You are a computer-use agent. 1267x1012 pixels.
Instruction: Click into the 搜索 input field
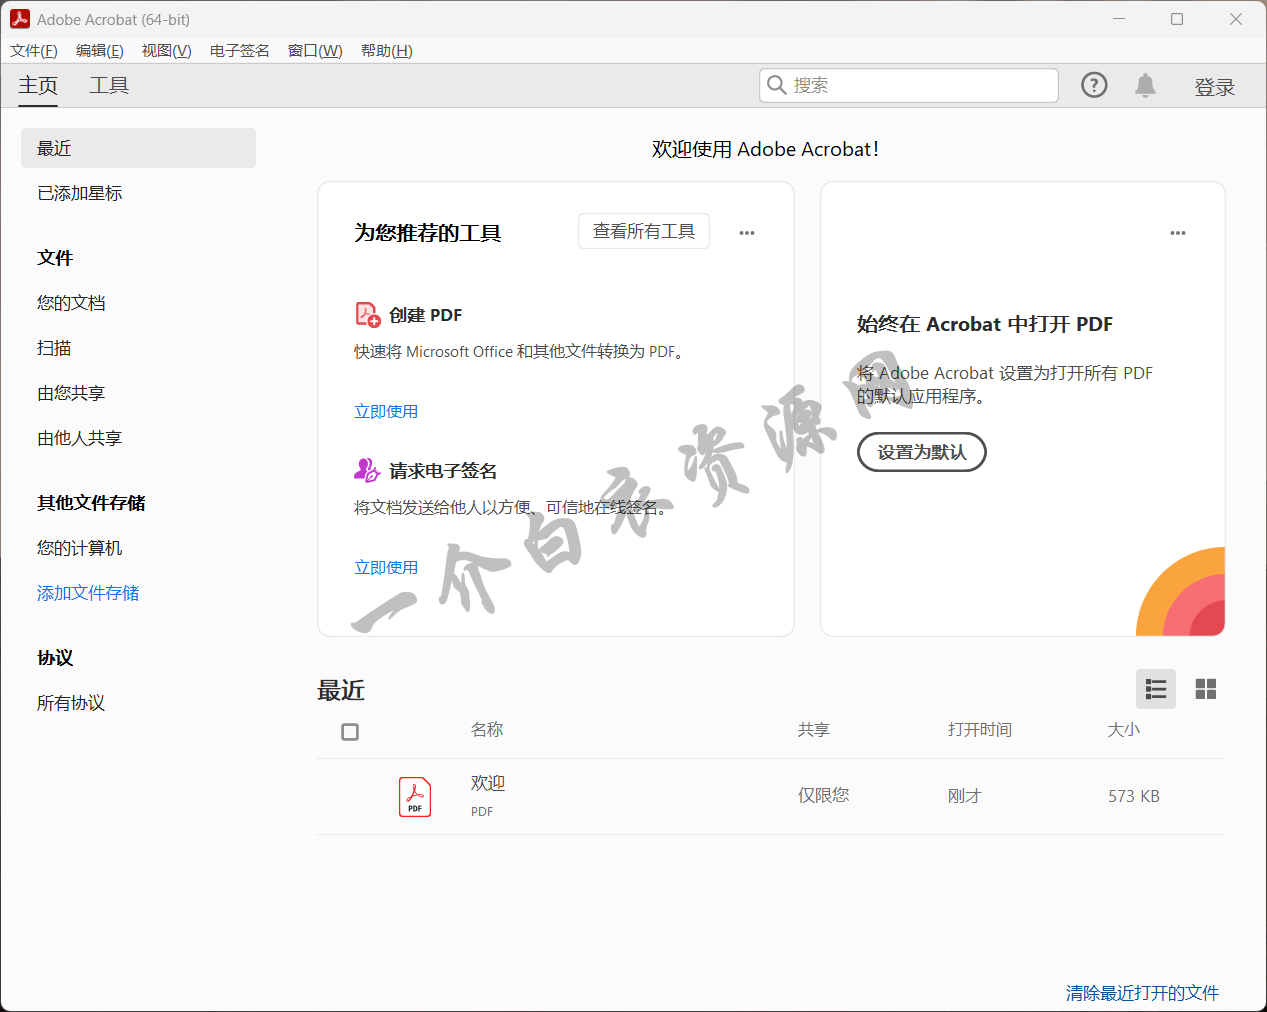pos(920,86)
